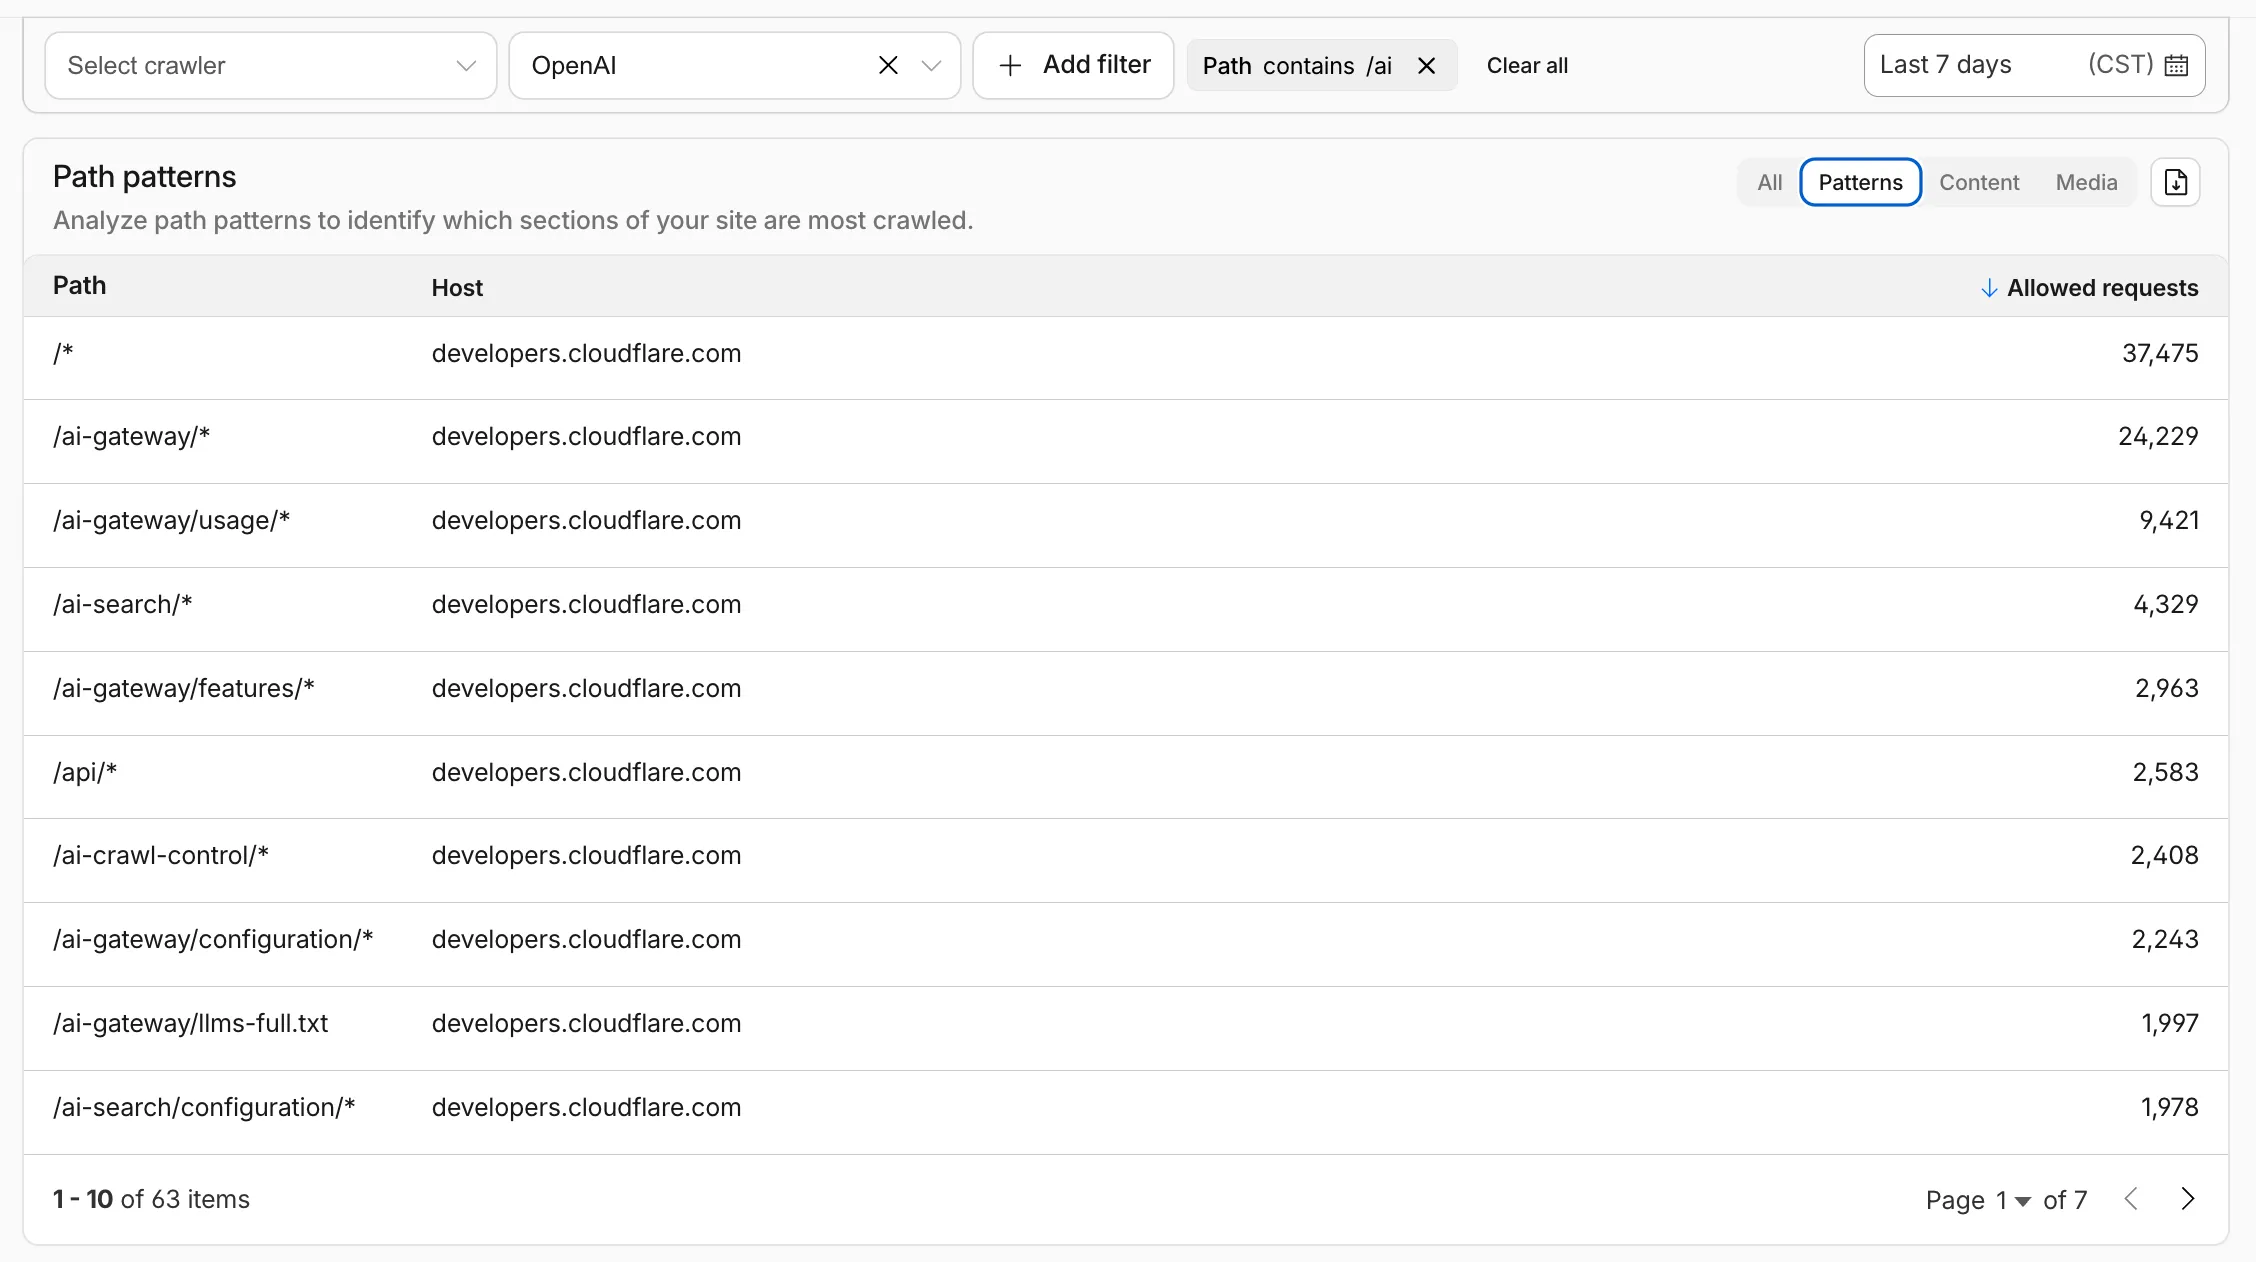
Task: Remove the Path contains /ai filter
Action: (x=1426, y=66)
